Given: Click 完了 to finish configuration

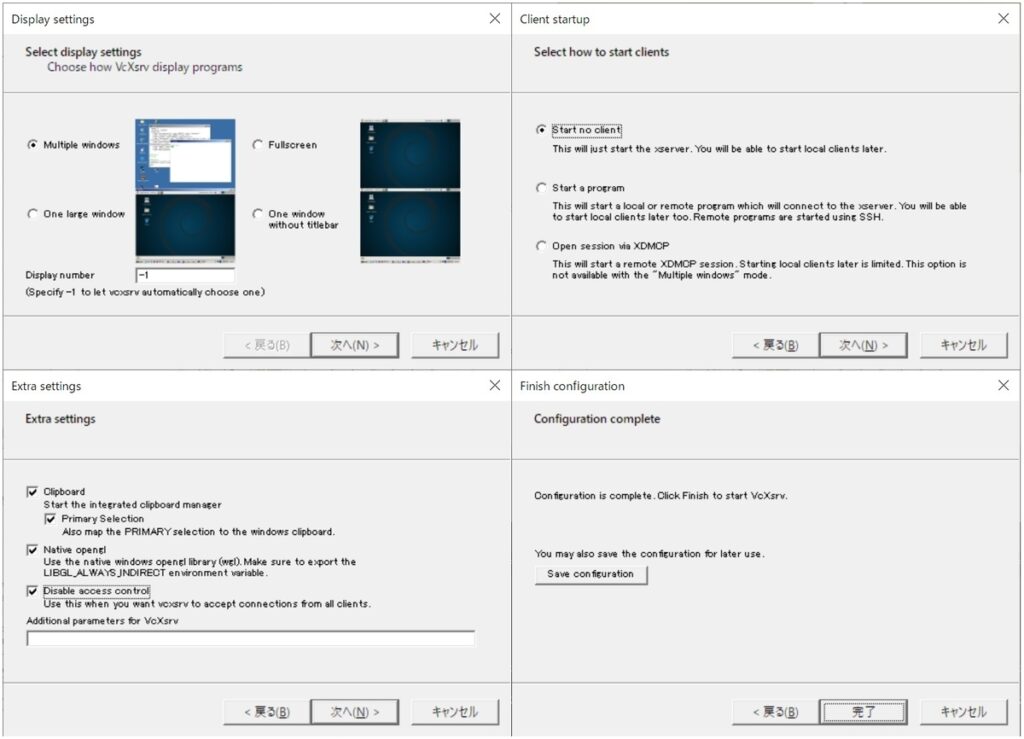Looking at the screenshot, I should 863,712.
